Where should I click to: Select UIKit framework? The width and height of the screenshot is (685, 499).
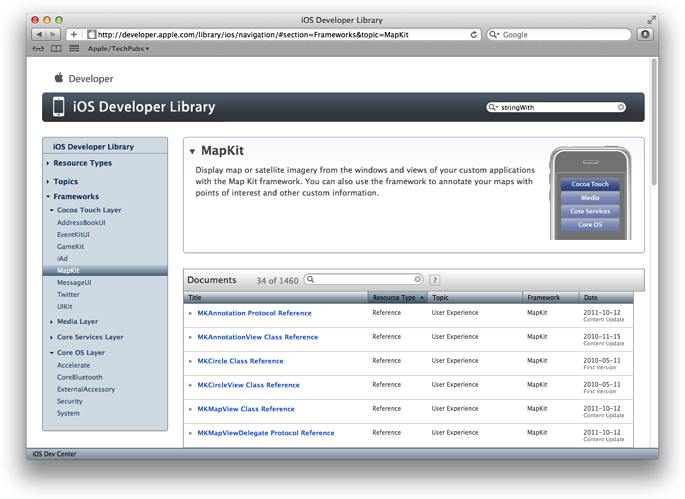point(65,307)
